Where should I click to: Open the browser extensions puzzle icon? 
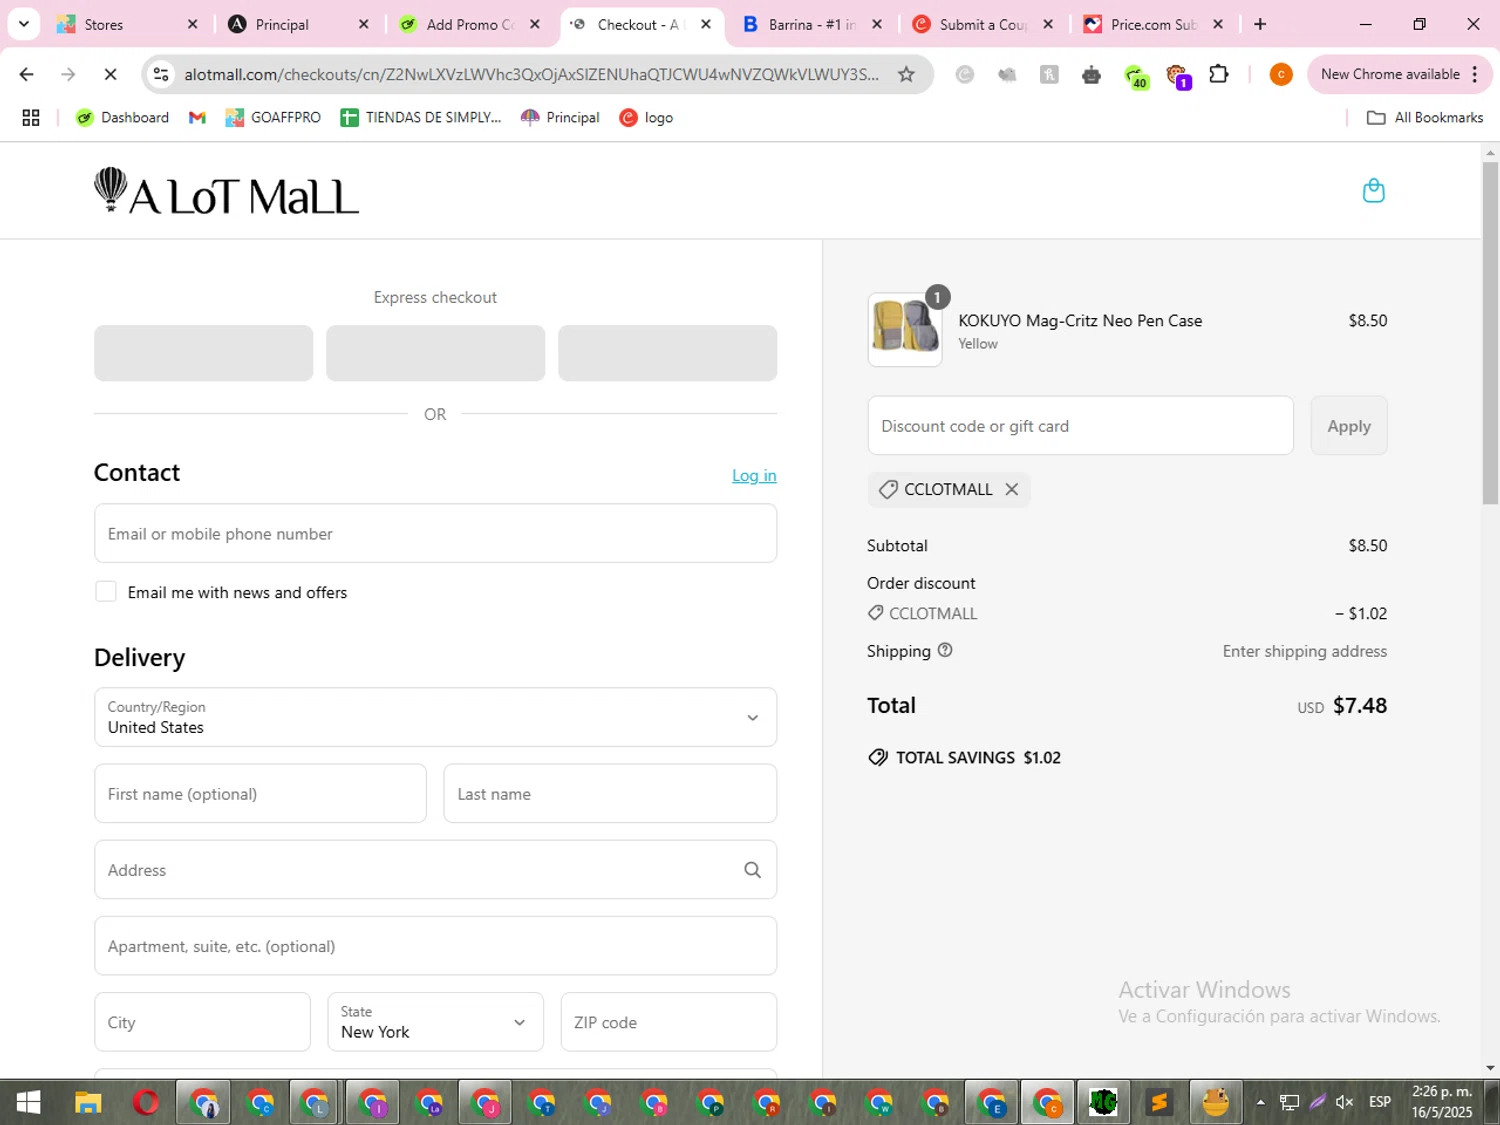(1218, 74)
